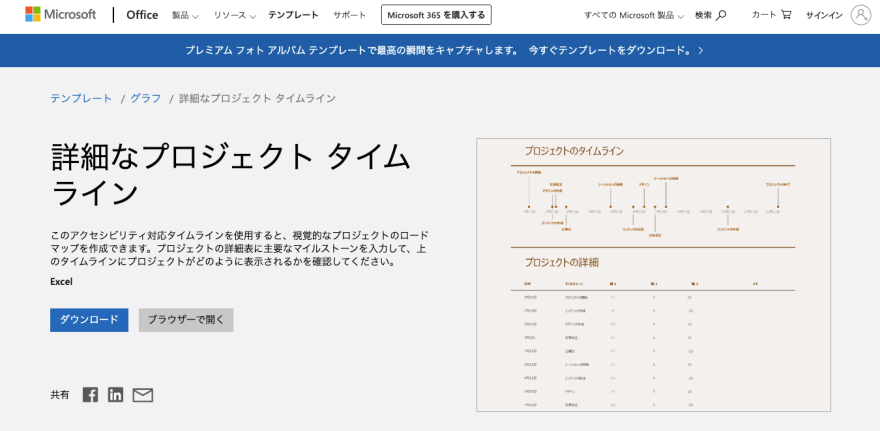
Task: Click the Office brand link
Action: [x=142, y=15]
